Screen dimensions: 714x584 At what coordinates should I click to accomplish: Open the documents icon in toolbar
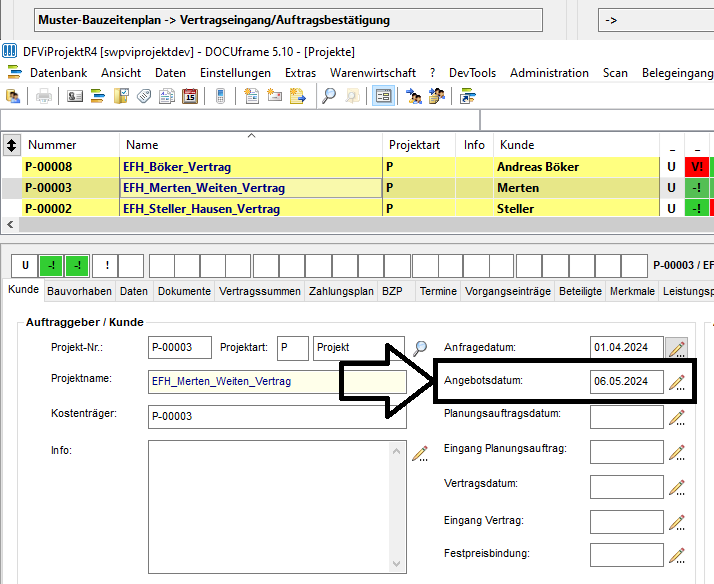tap(167, 96)
